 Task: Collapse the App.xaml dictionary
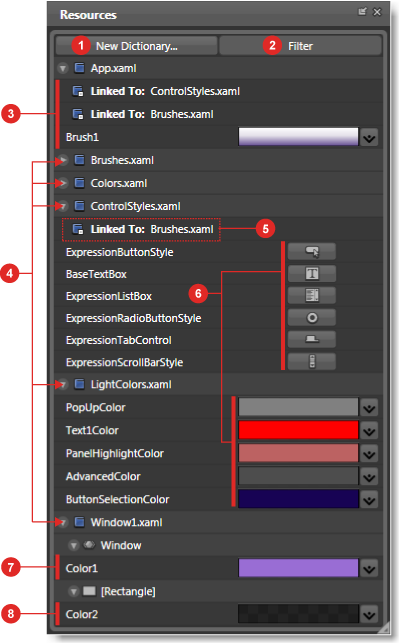63,68
